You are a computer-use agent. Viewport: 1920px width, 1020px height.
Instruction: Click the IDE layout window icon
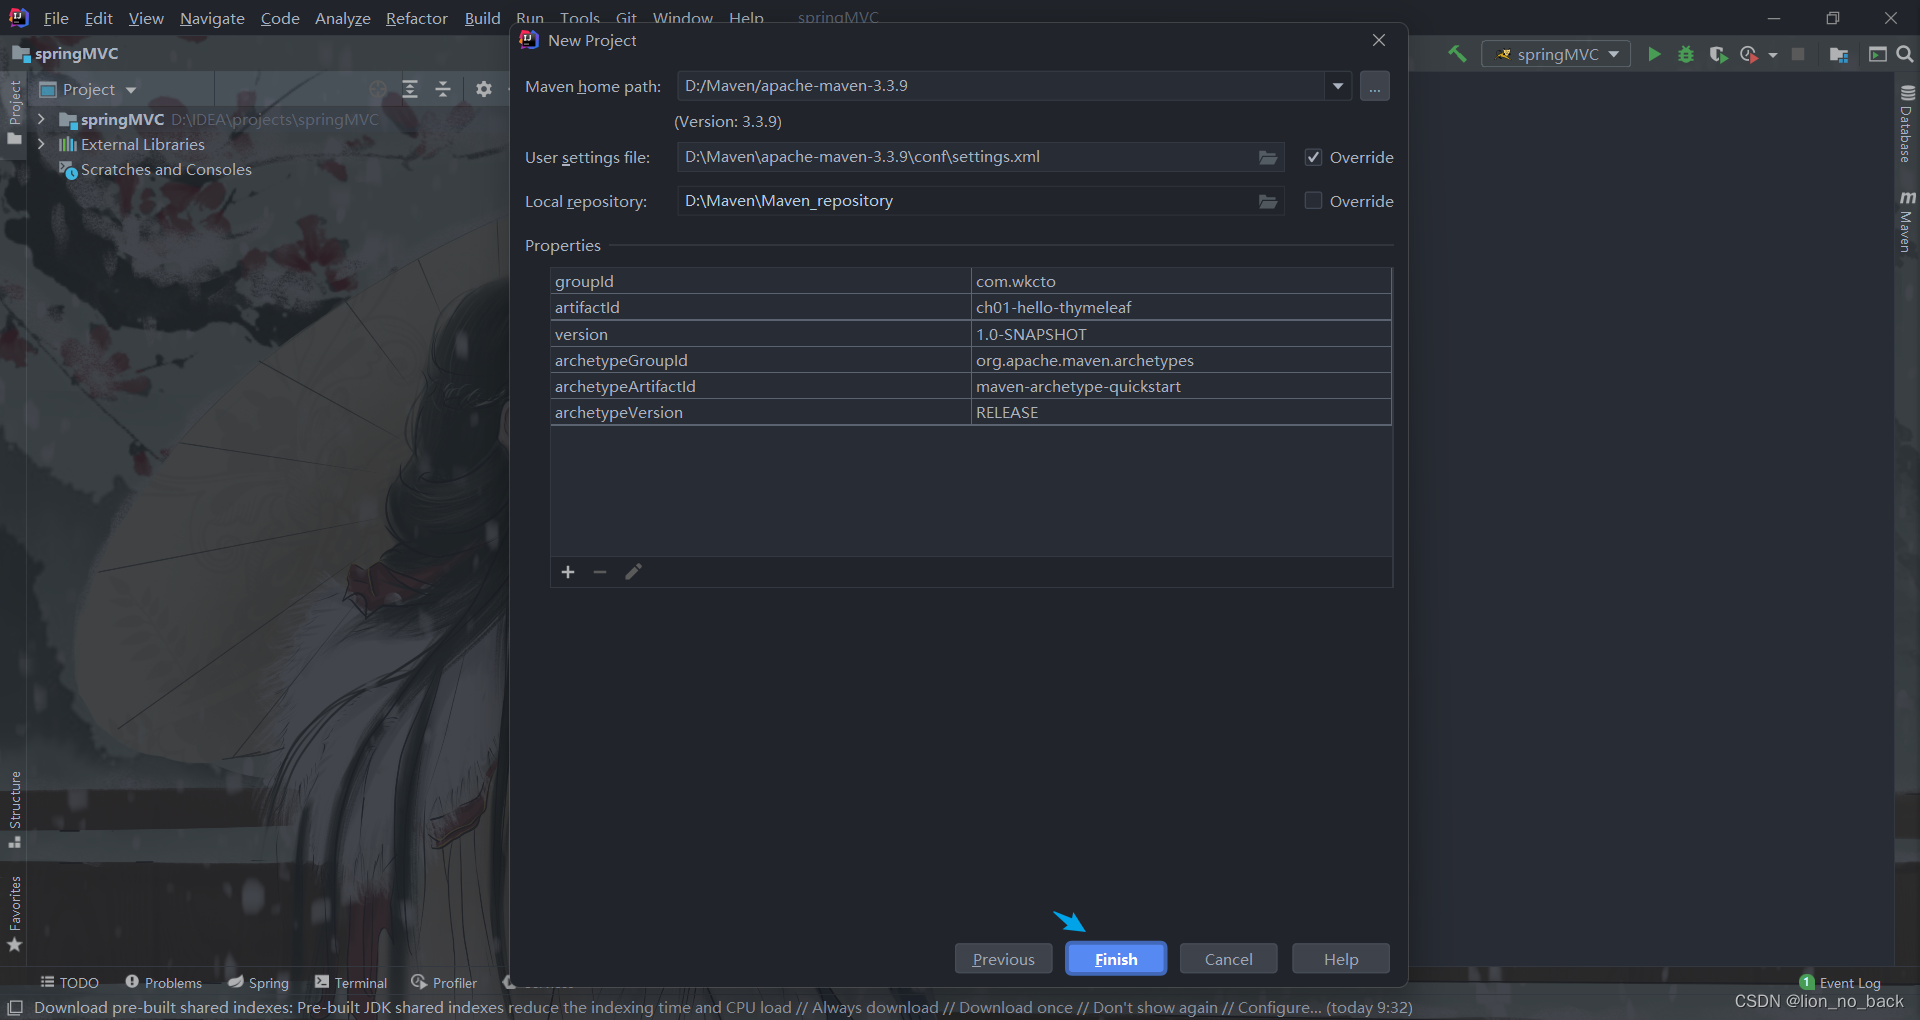pos(1878,54)
